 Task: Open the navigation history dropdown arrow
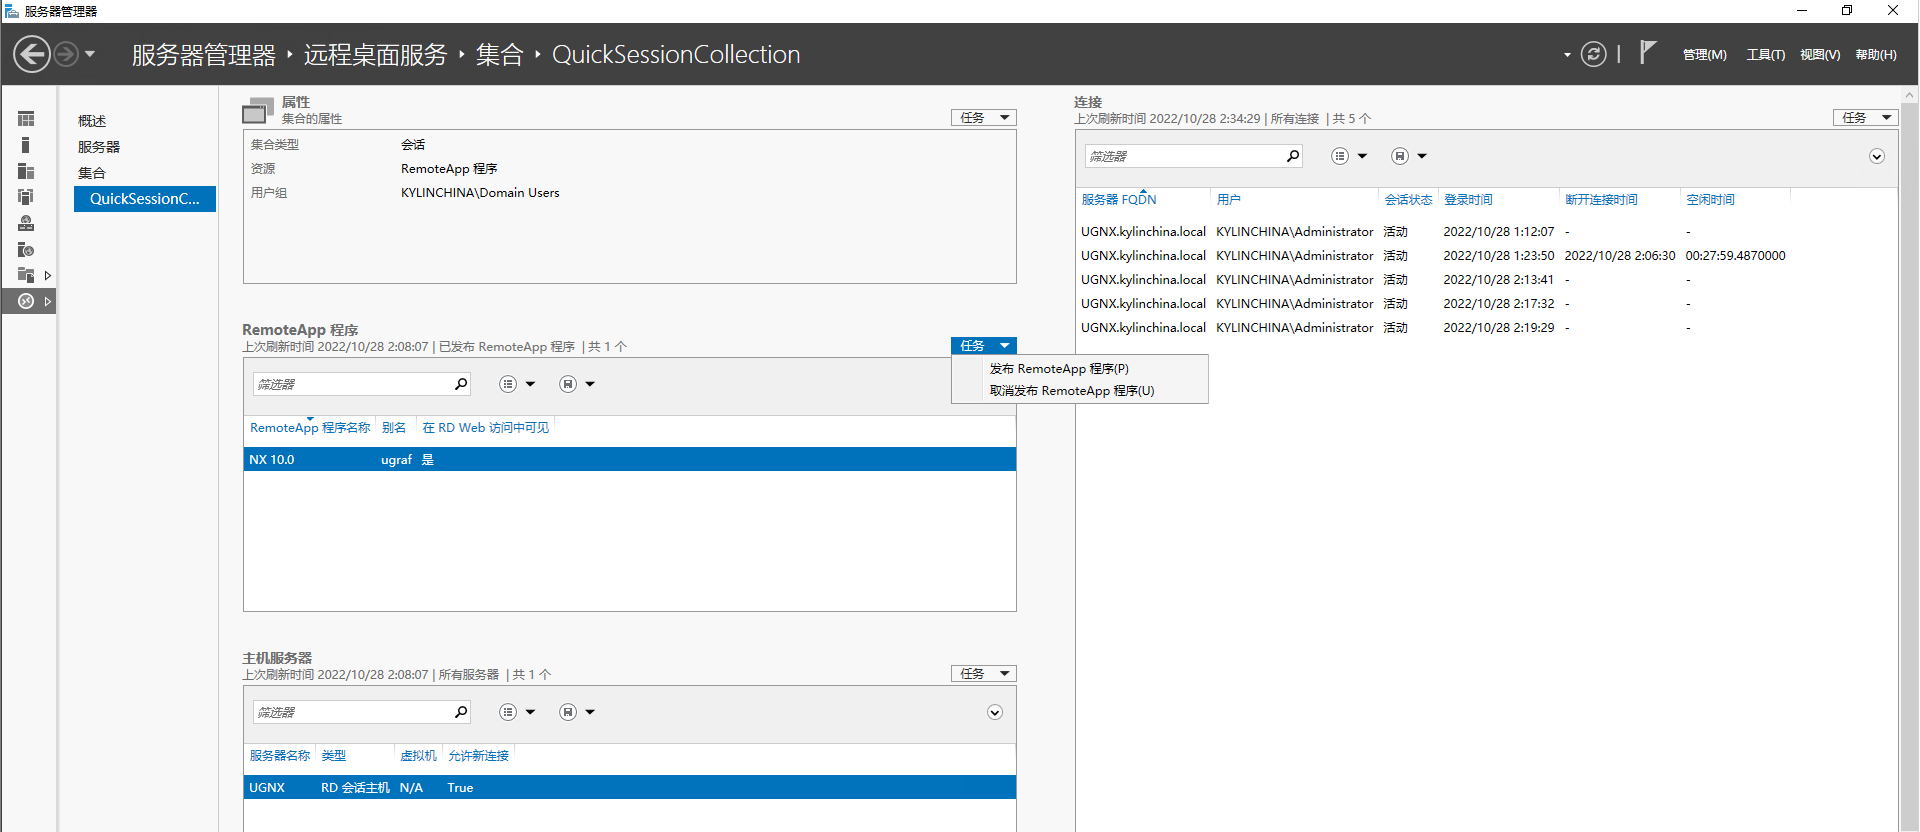[x=90, y=54]
